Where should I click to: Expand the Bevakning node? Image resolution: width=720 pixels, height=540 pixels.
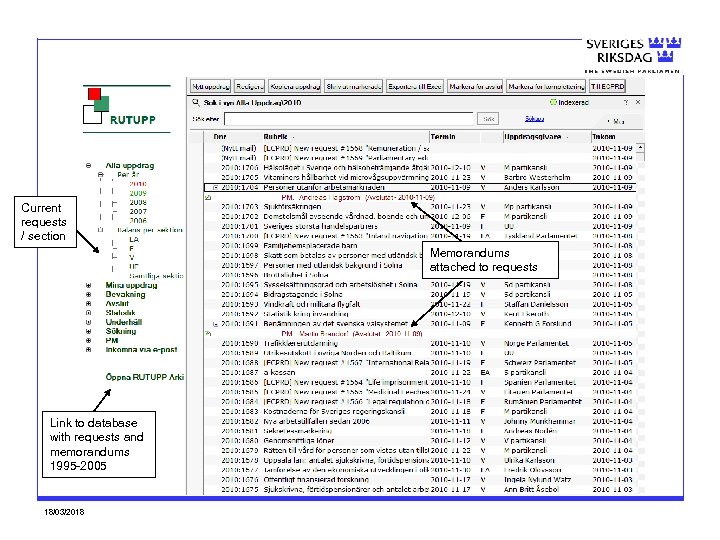click(x=89, y=294)
